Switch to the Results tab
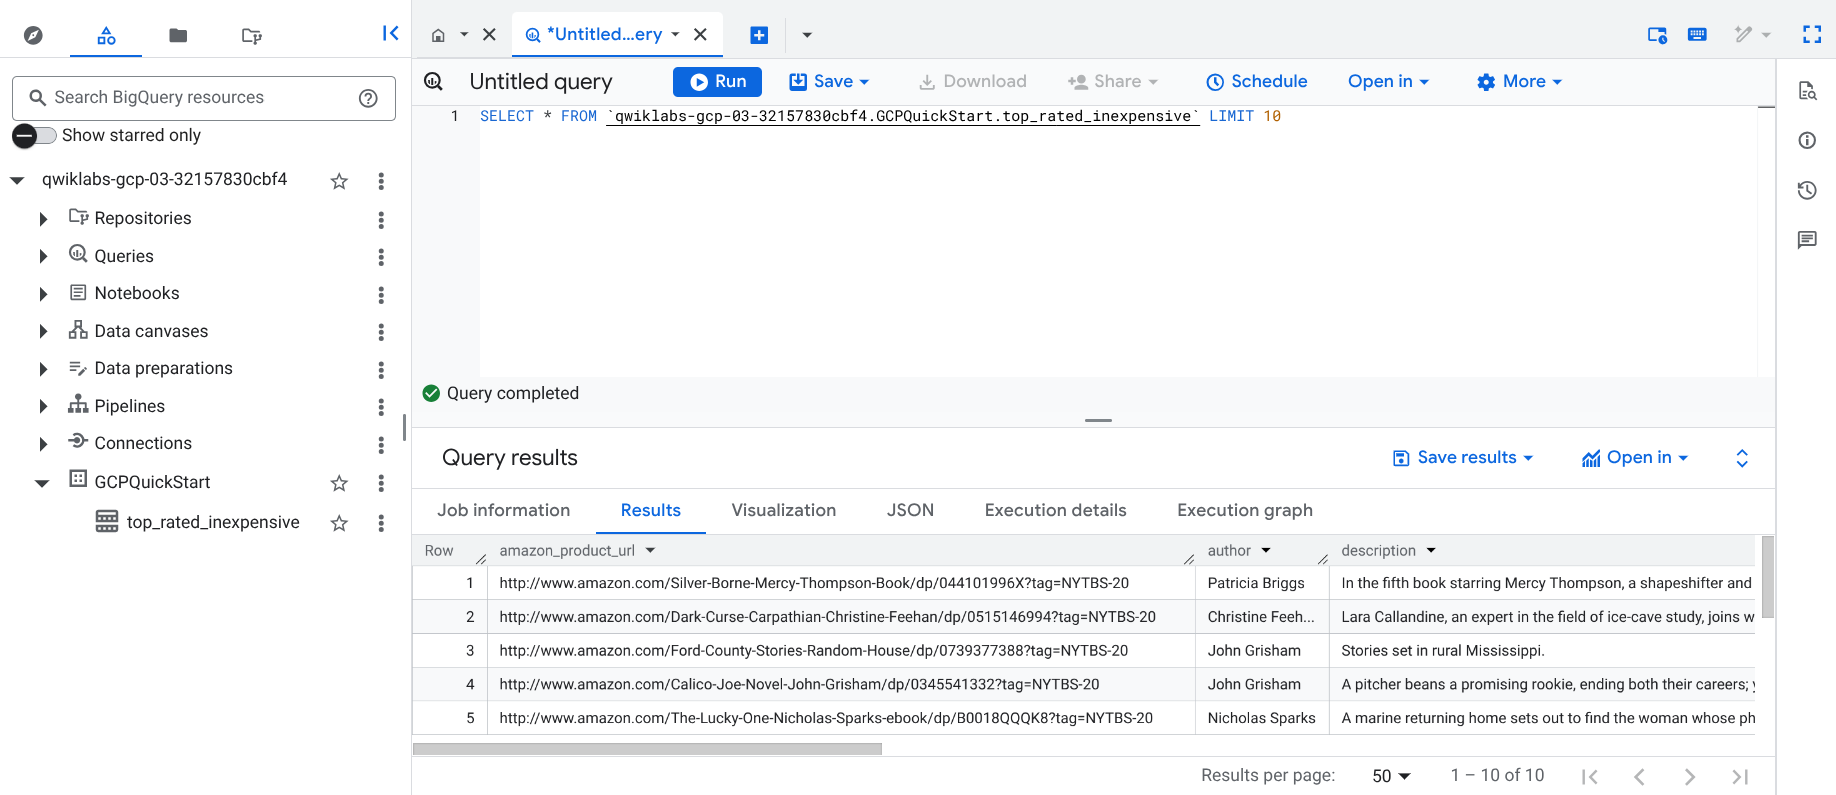 pos(651,510)
